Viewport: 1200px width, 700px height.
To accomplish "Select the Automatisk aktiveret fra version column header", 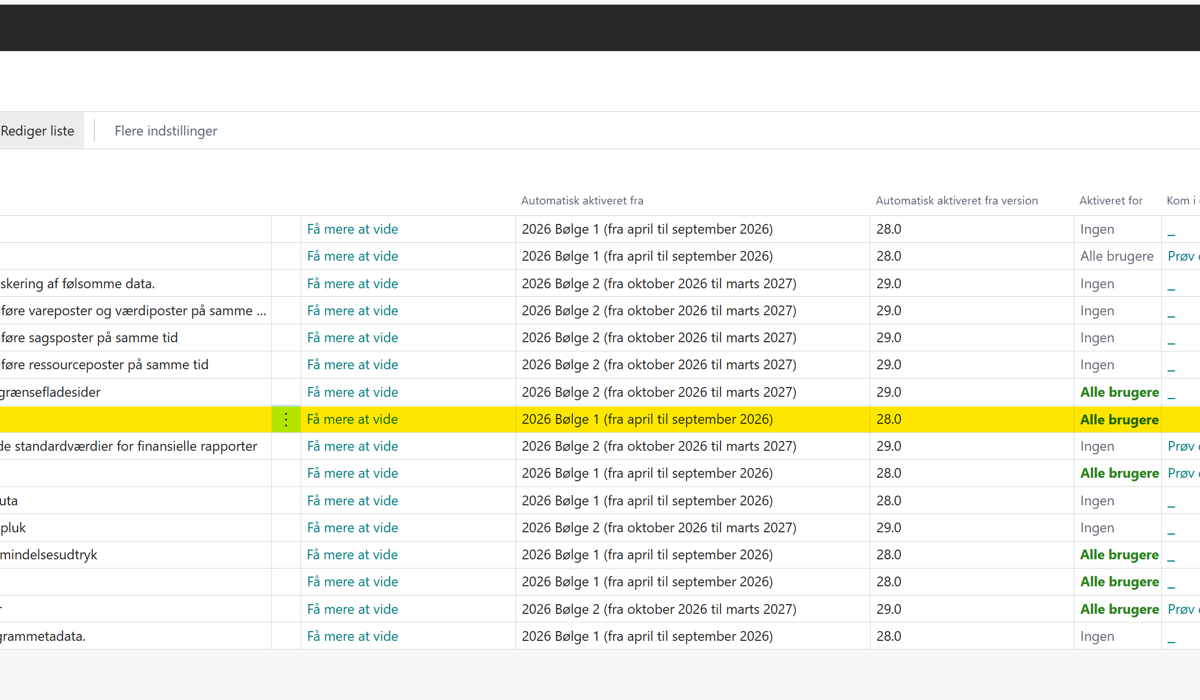I will pos(957,201).
